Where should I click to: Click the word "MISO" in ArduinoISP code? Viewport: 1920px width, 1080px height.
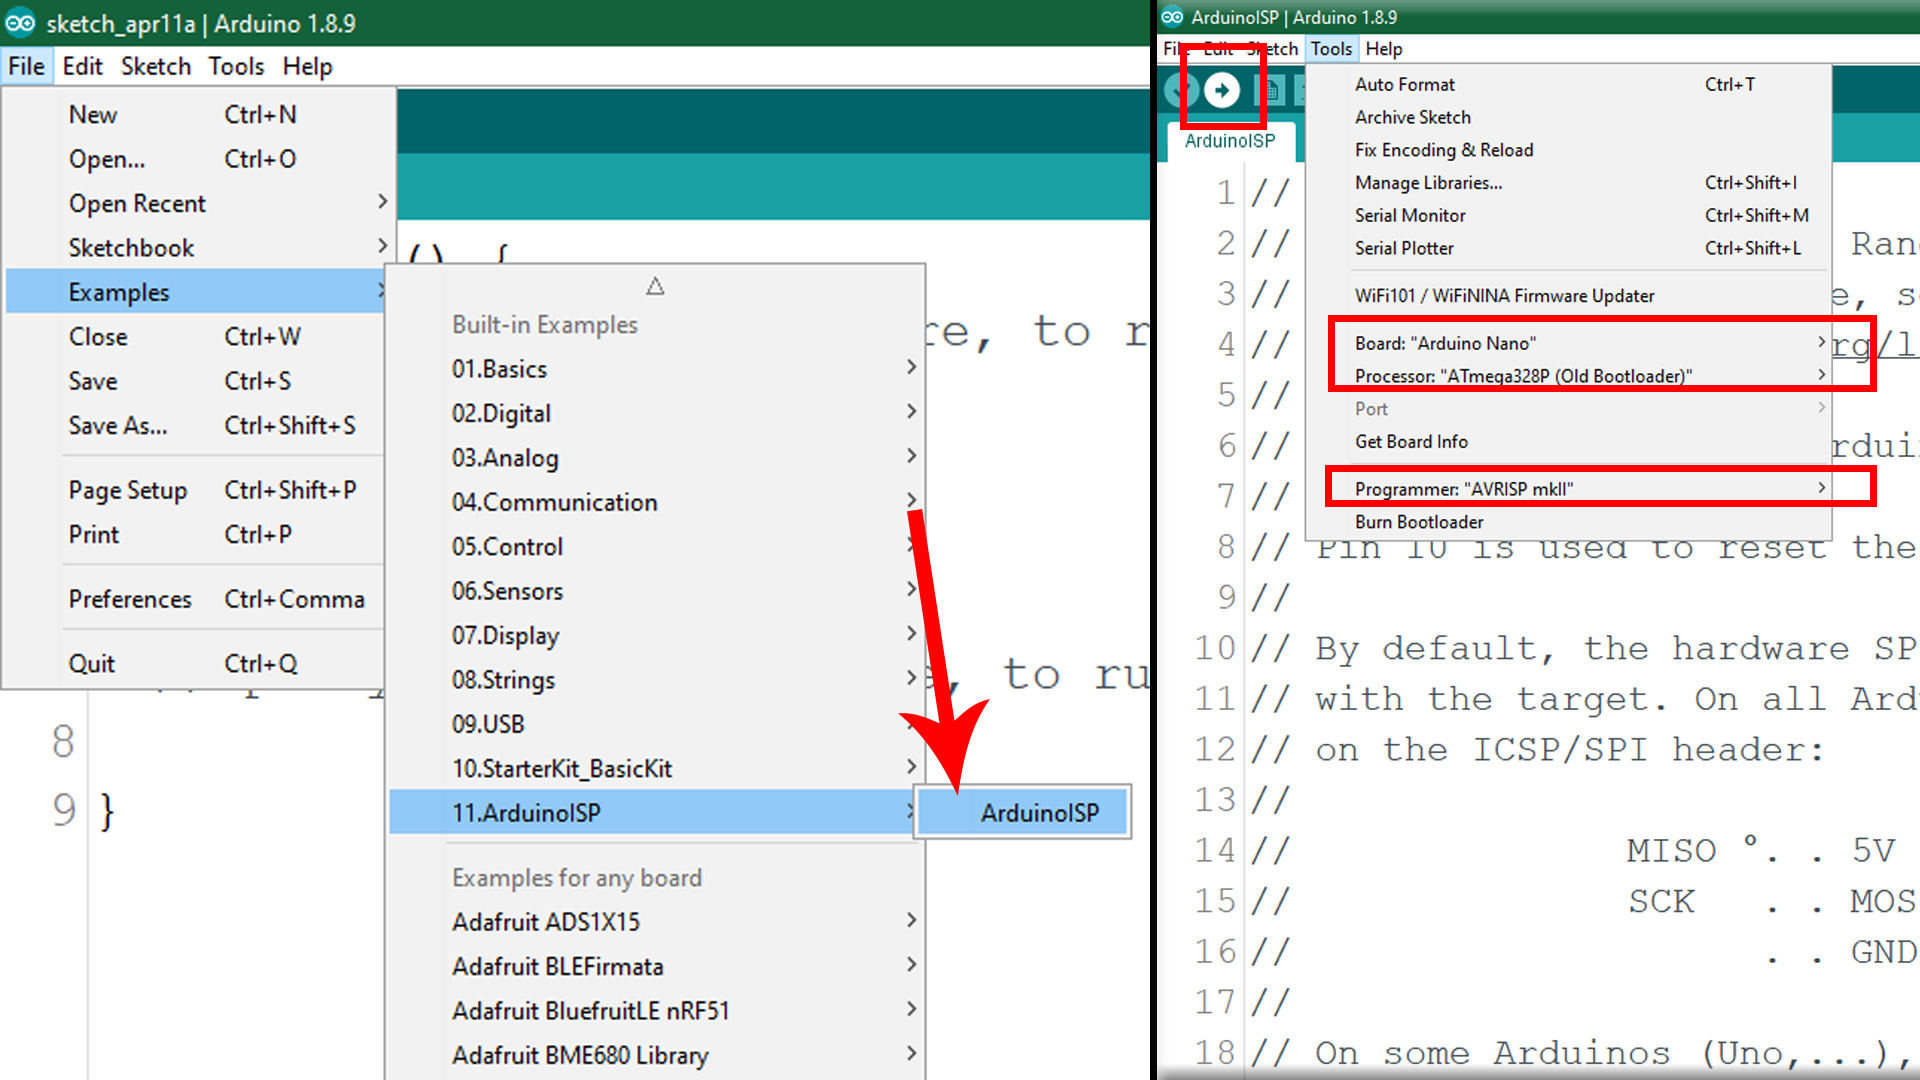point(1670,850)
